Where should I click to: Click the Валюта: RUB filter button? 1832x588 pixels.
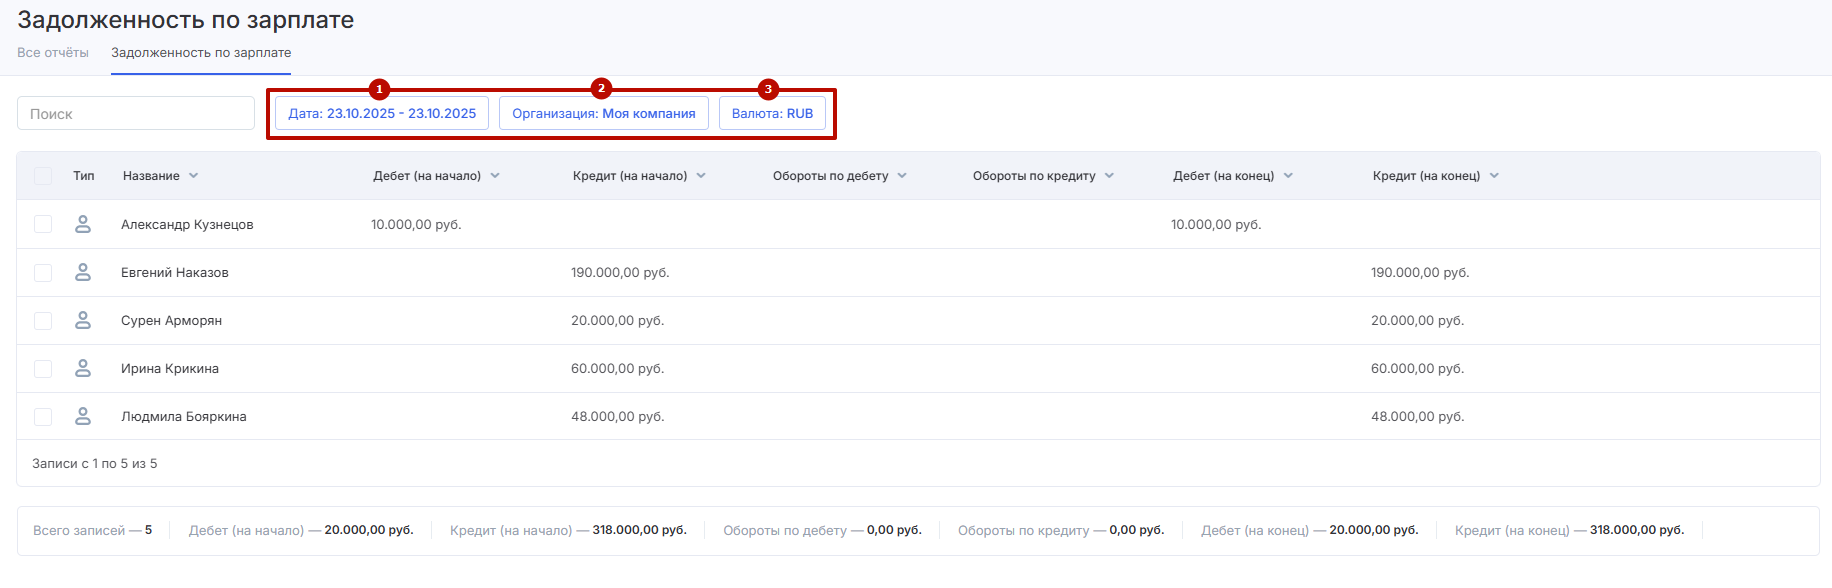772,113
